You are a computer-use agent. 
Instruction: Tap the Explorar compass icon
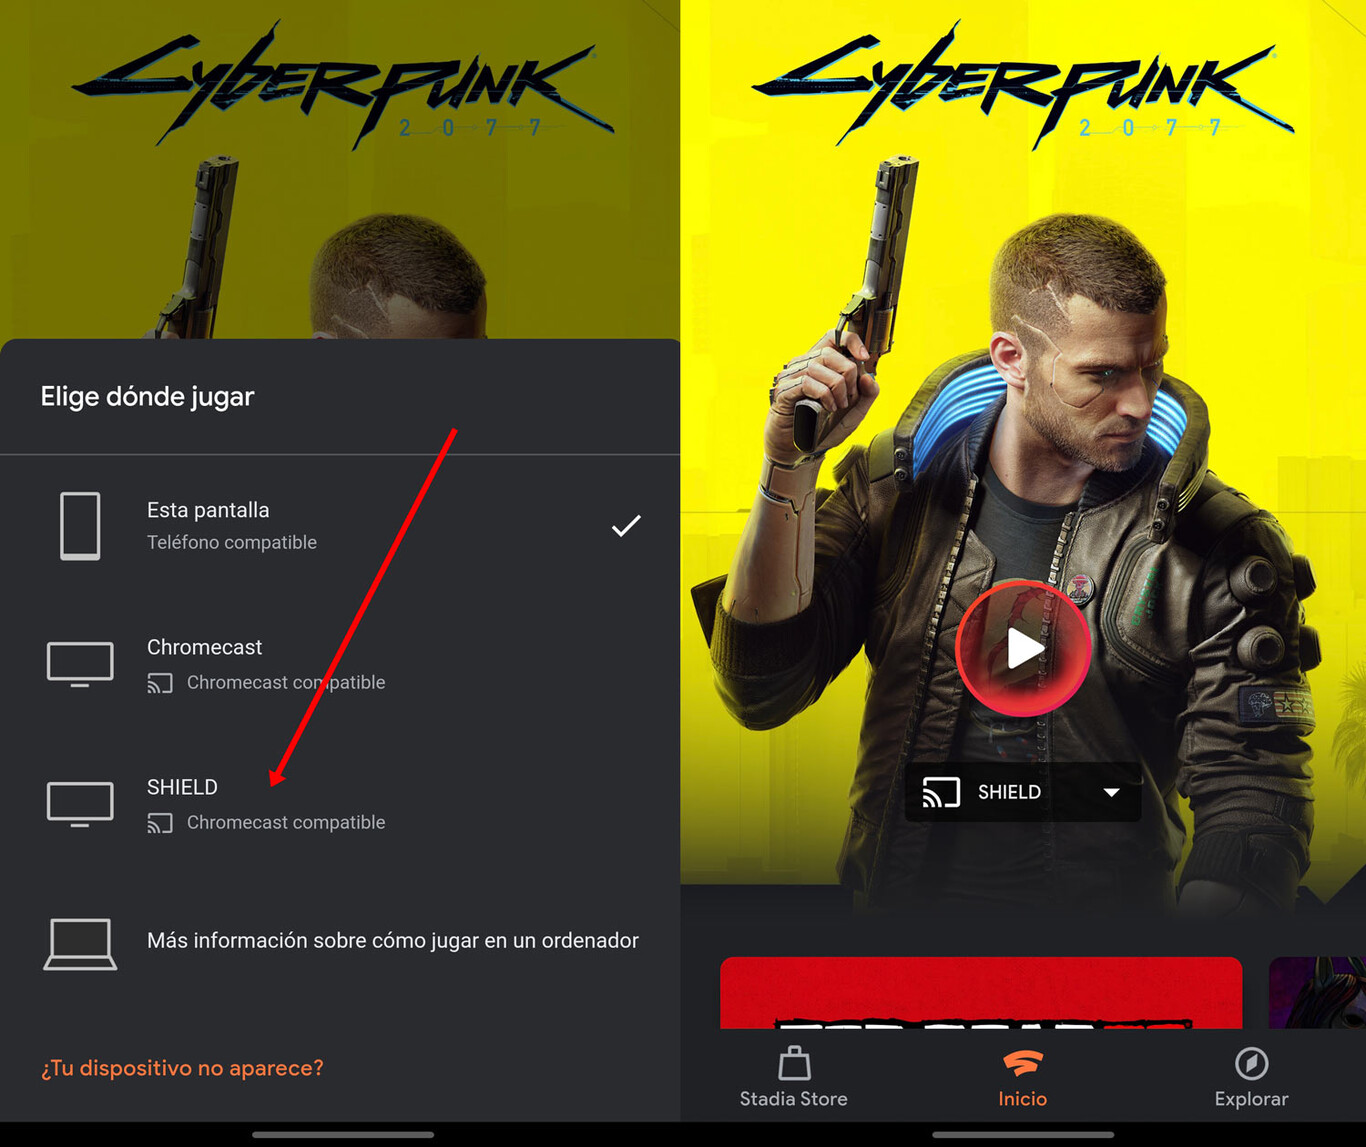[x=1251, y=1063]
